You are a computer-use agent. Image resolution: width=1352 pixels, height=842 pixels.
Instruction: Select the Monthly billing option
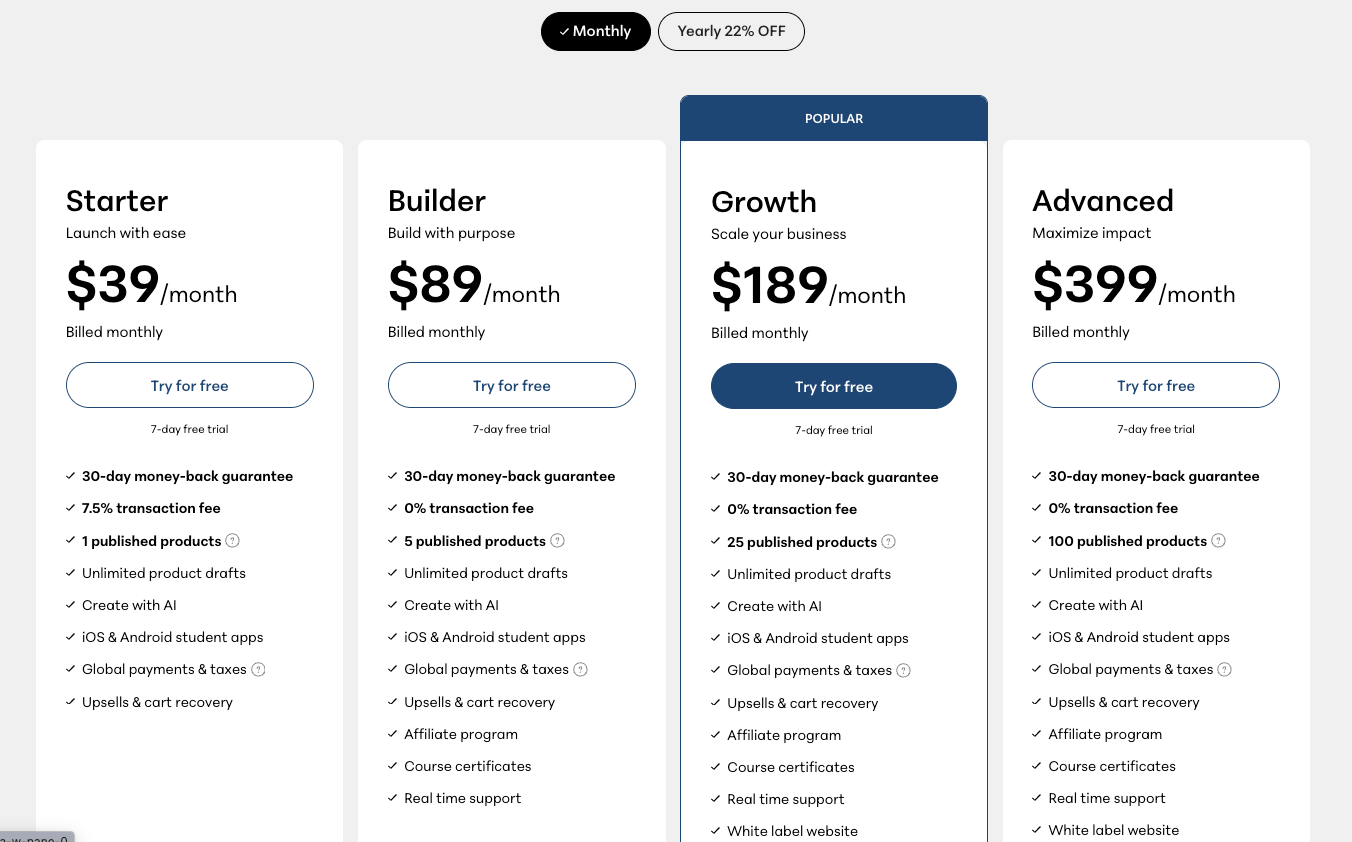coord(596,31)
